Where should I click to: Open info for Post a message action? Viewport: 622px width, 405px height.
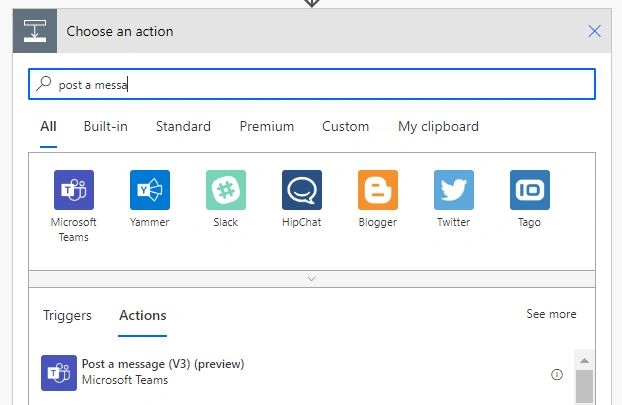coord(557,374)
